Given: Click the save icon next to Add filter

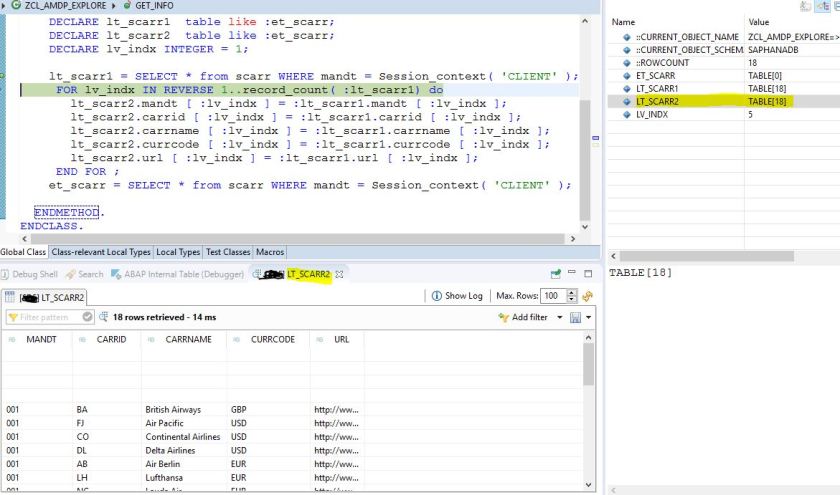Looking at the screenshot, I should tap(577, 318).
